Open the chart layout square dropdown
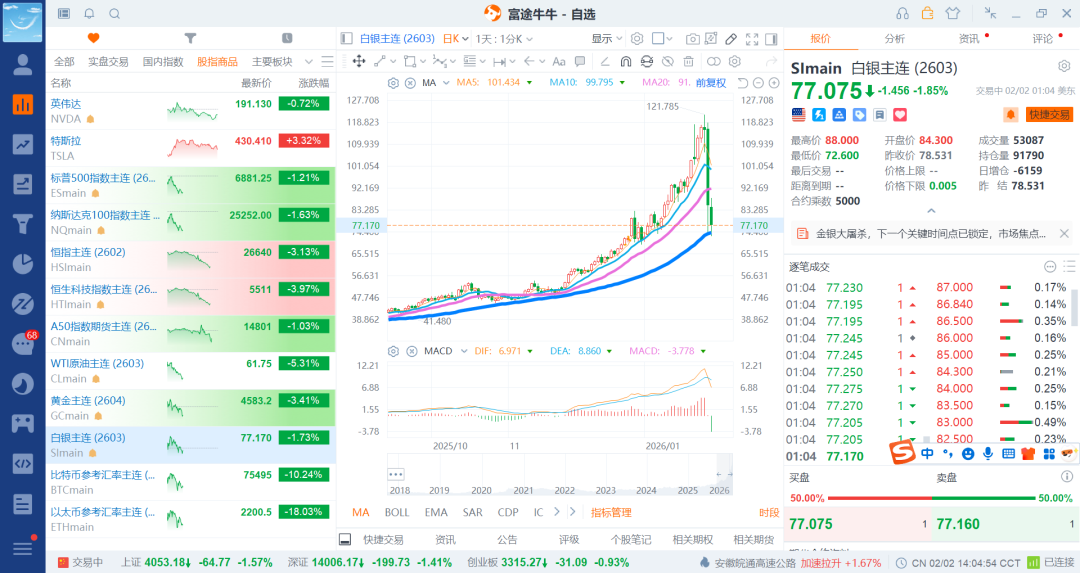The height and width of the screenshot is (573, 1080). tap(662, 39)
